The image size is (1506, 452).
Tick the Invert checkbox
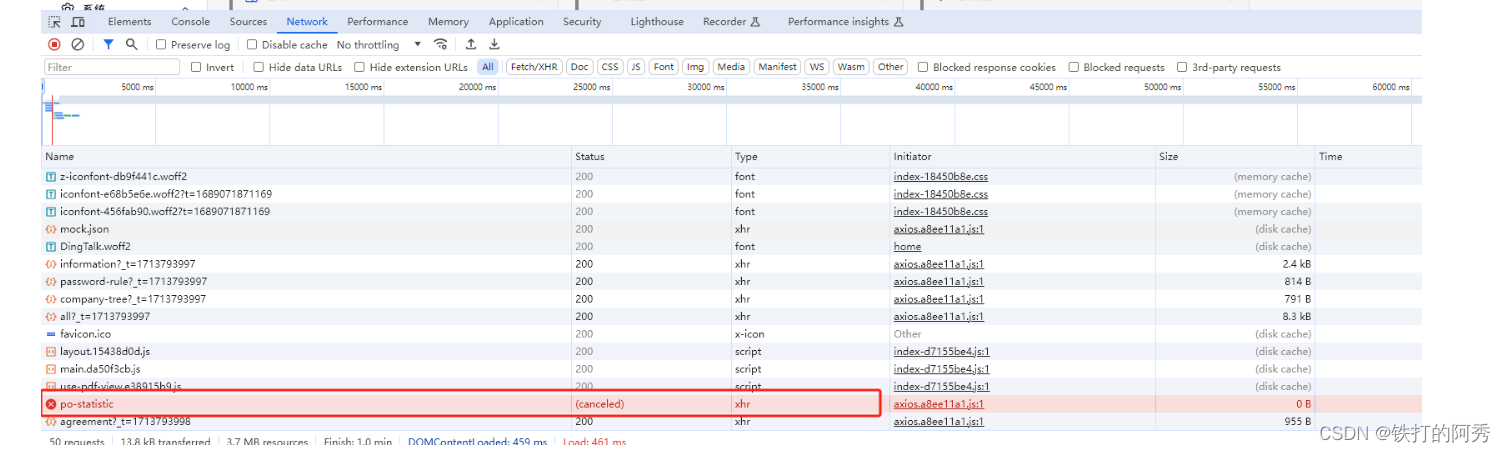click(x=197, y=67)
